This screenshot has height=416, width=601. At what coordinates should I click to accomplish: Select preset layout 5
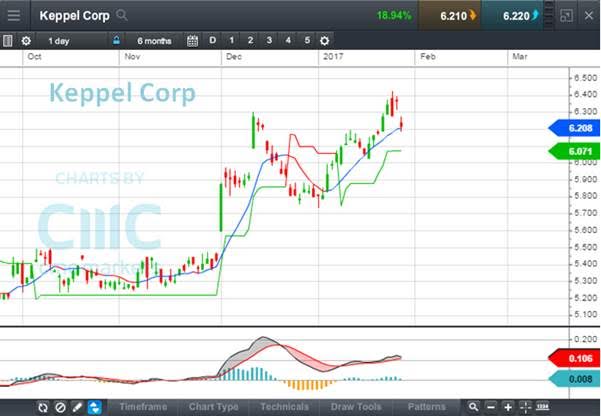307,40
